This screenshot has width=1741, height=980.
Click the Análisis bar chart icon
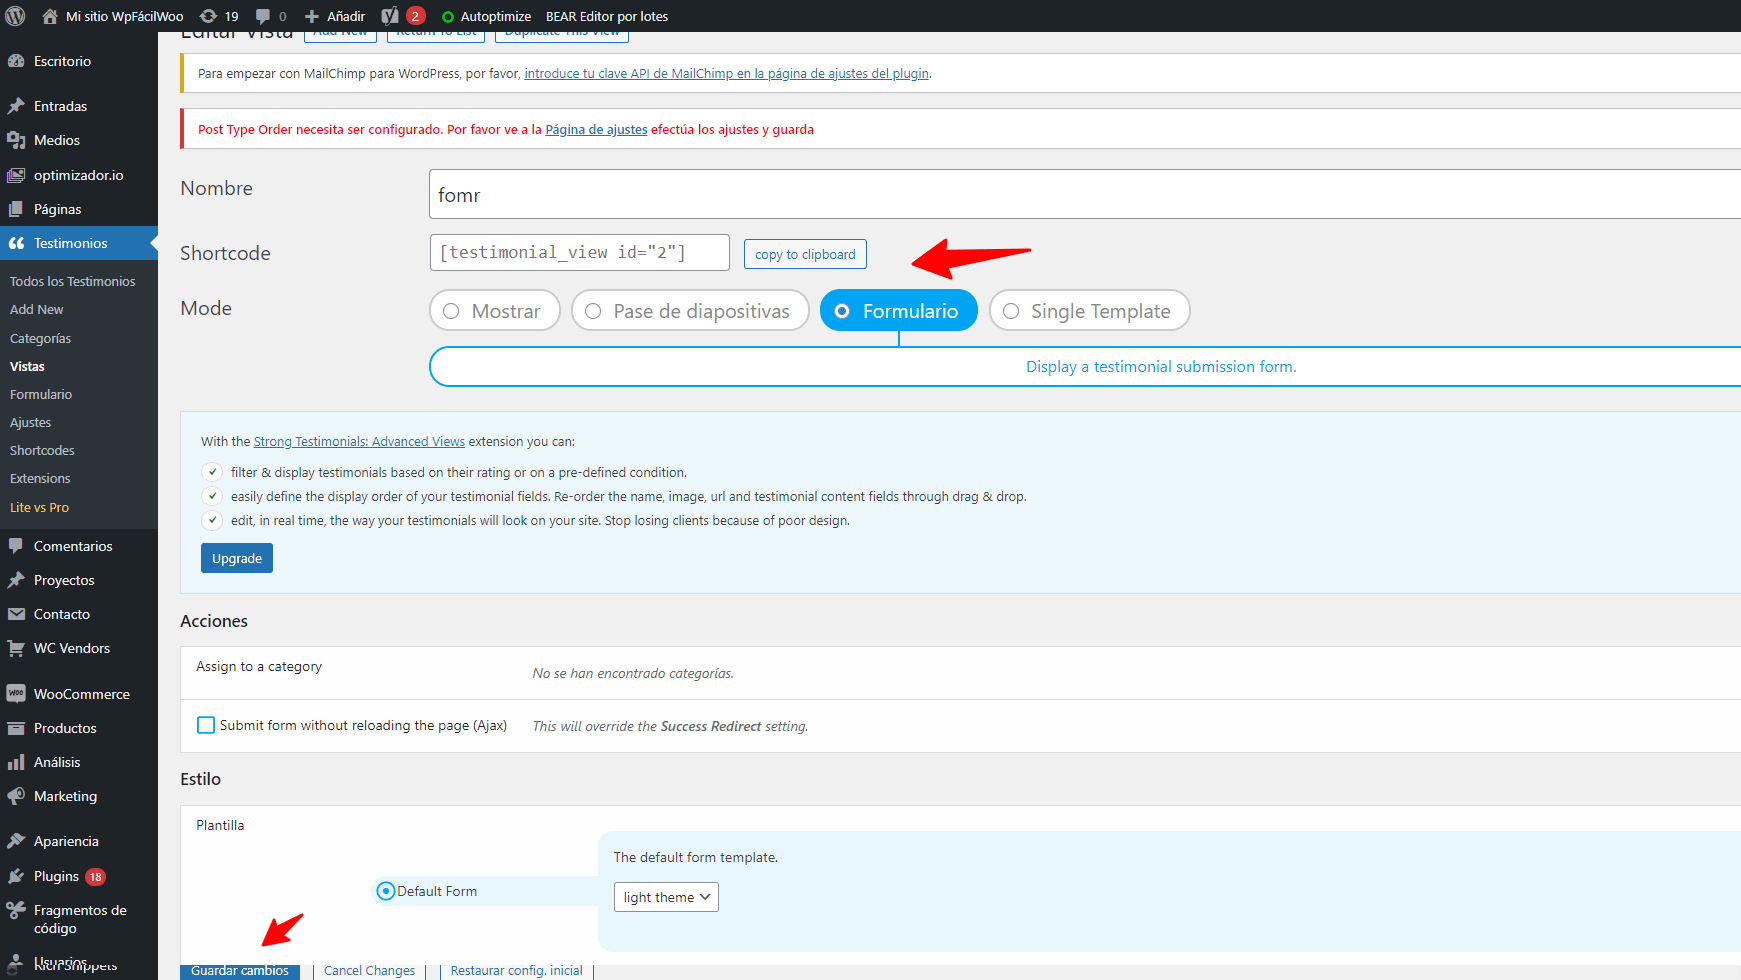[x=16, y=762]
